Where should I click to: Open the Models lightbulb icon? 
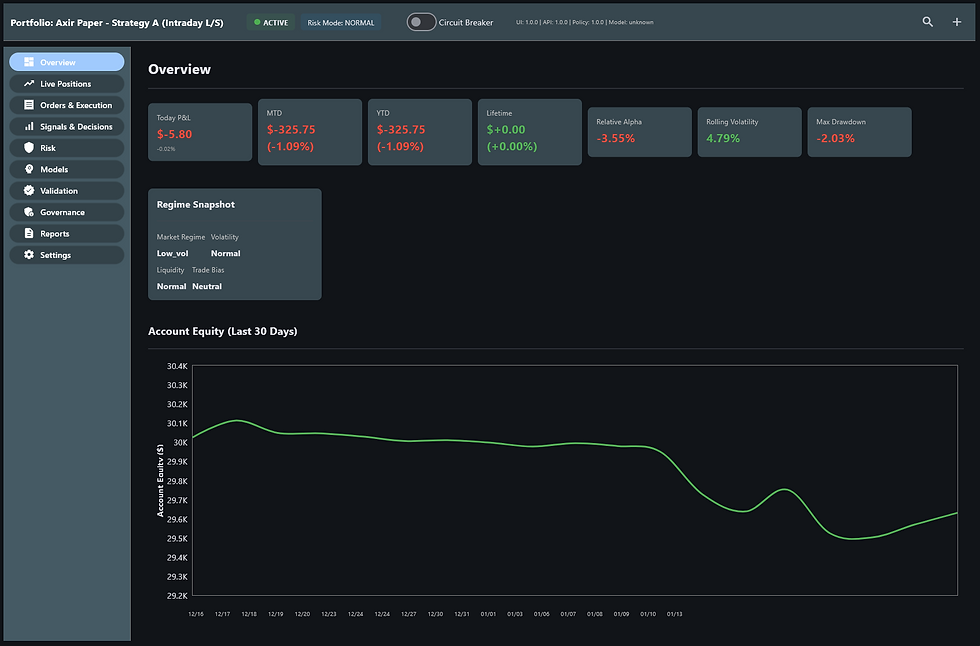(x=29, y=169)
